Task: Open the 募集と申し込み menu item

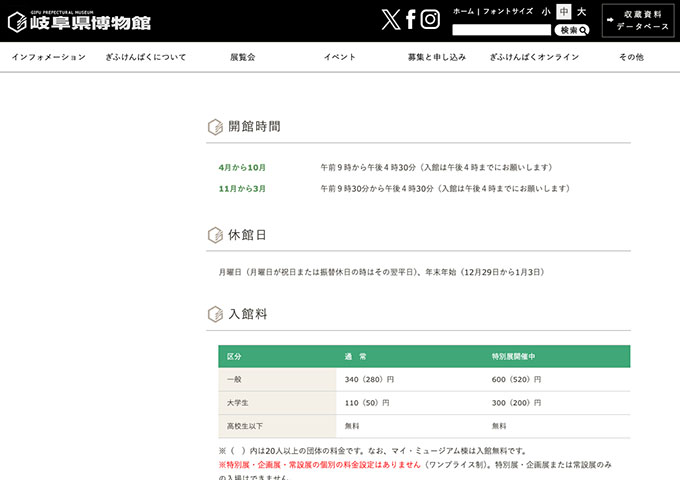Action: tap(437, 57)
